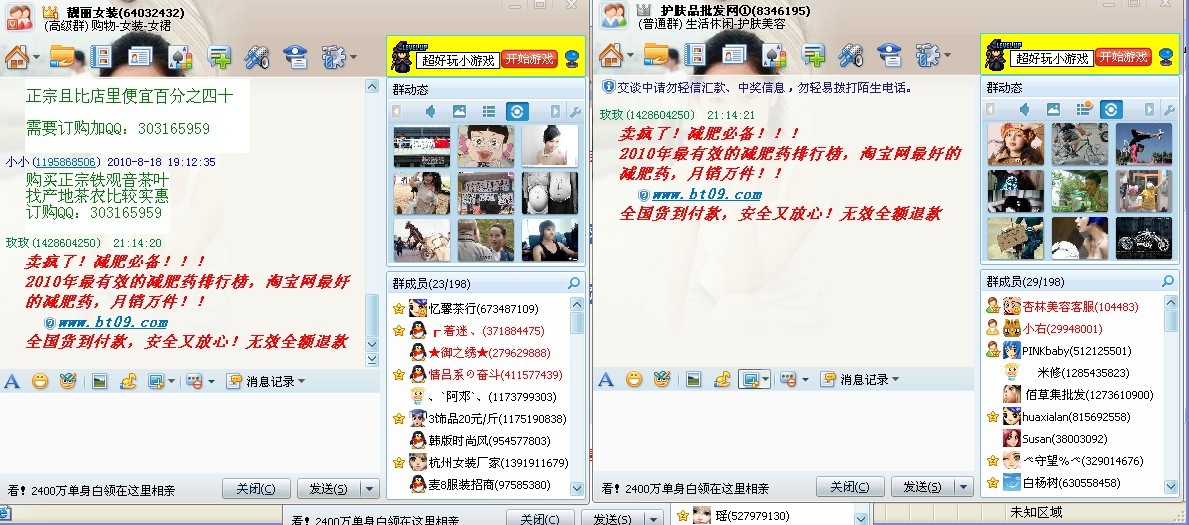The image size is (1189, 525).
Task: Click wrench settings icon in left 群动态 panel
Action: (575, 112)
